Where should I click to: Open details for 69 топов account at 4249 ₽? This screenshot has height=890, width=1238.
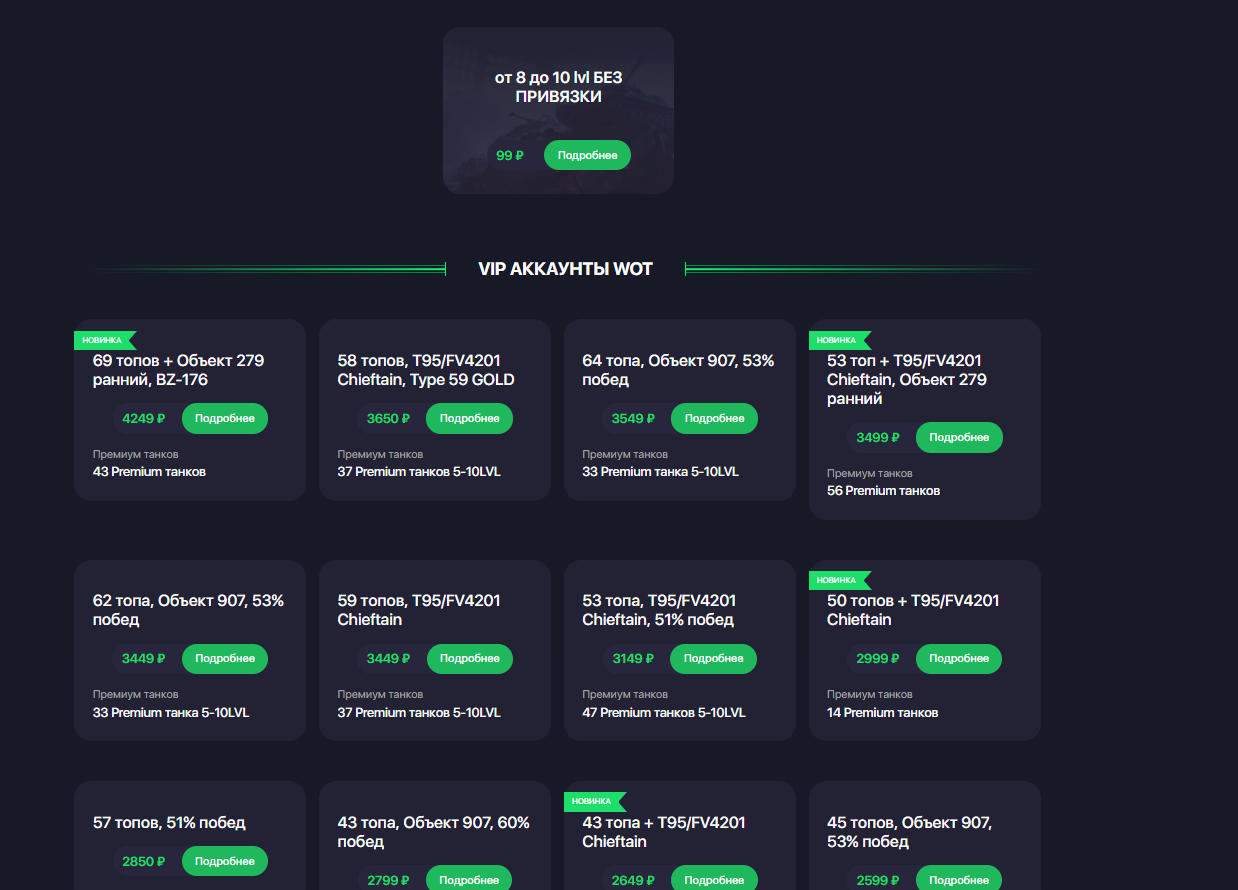click(225, 418)
